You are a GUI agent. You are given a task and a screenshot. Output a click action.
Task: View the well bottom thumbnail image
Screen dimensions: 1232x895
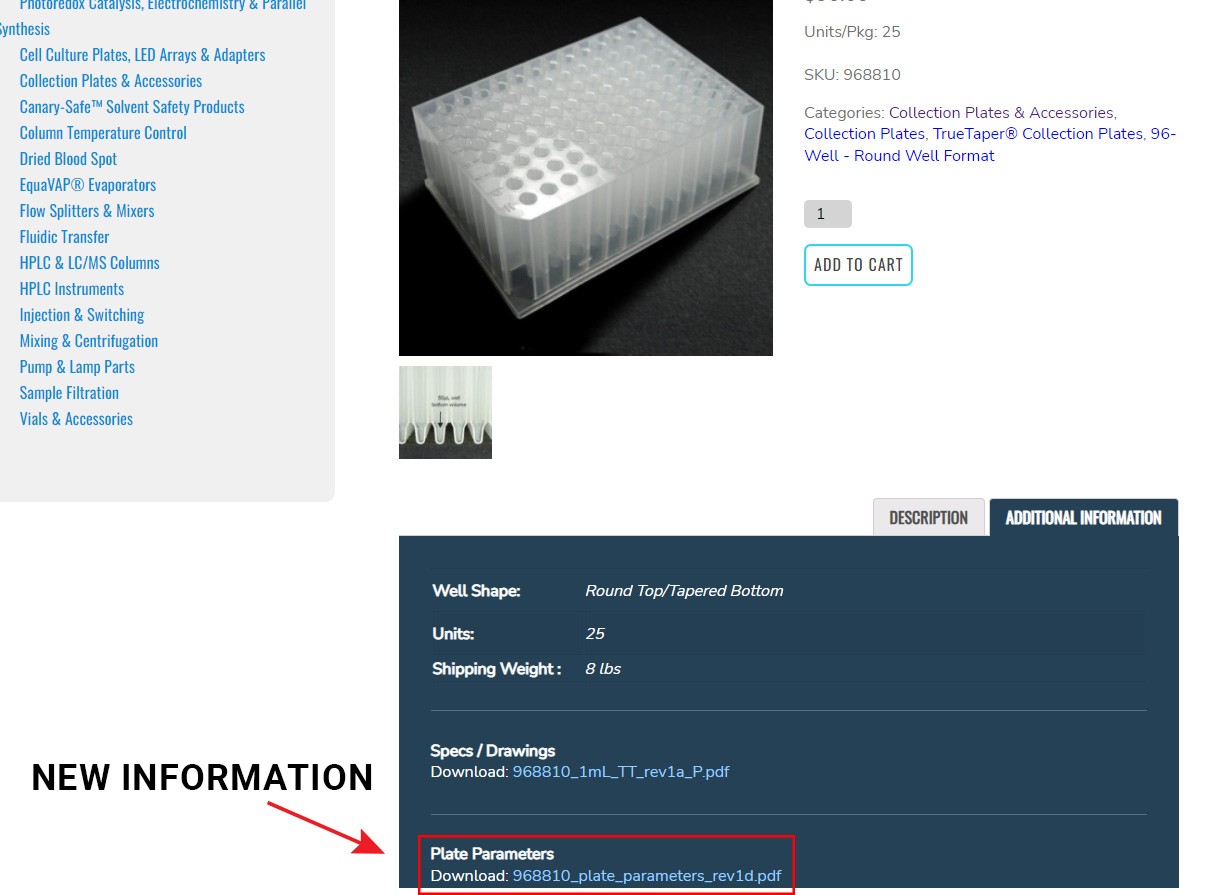[x=445, y=412]
